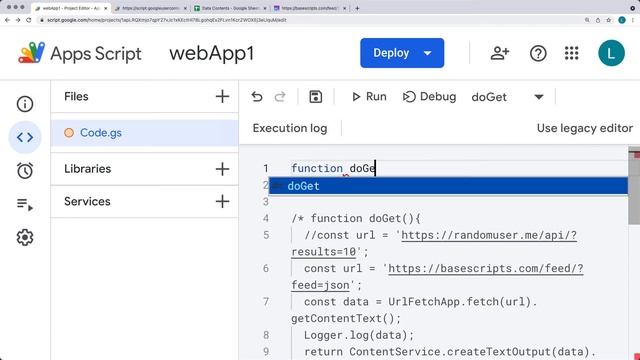Add a service using the Services plus
This screenshot has height=360, width=640.
[x=222, y=201]
